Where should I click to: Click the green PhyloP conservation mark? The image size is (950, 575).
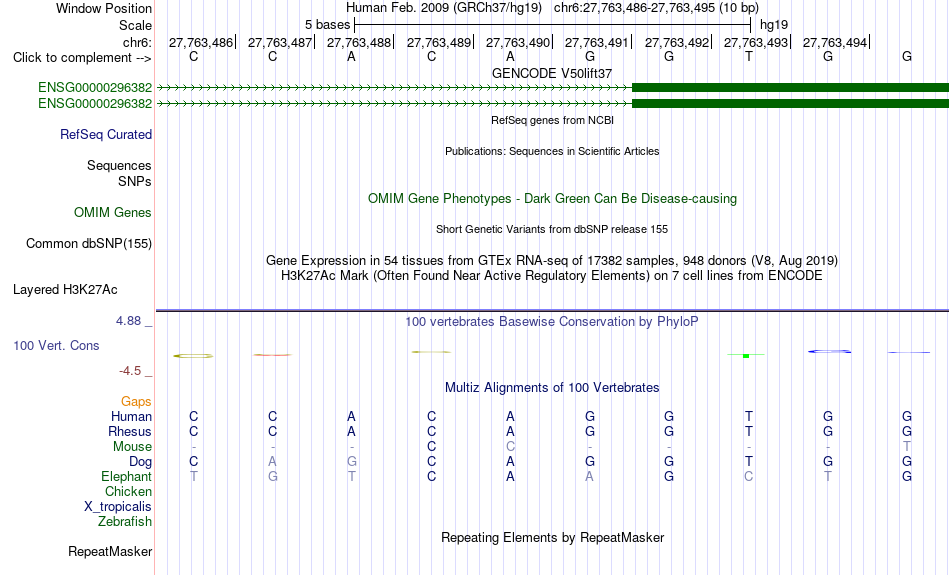(746, 356)
